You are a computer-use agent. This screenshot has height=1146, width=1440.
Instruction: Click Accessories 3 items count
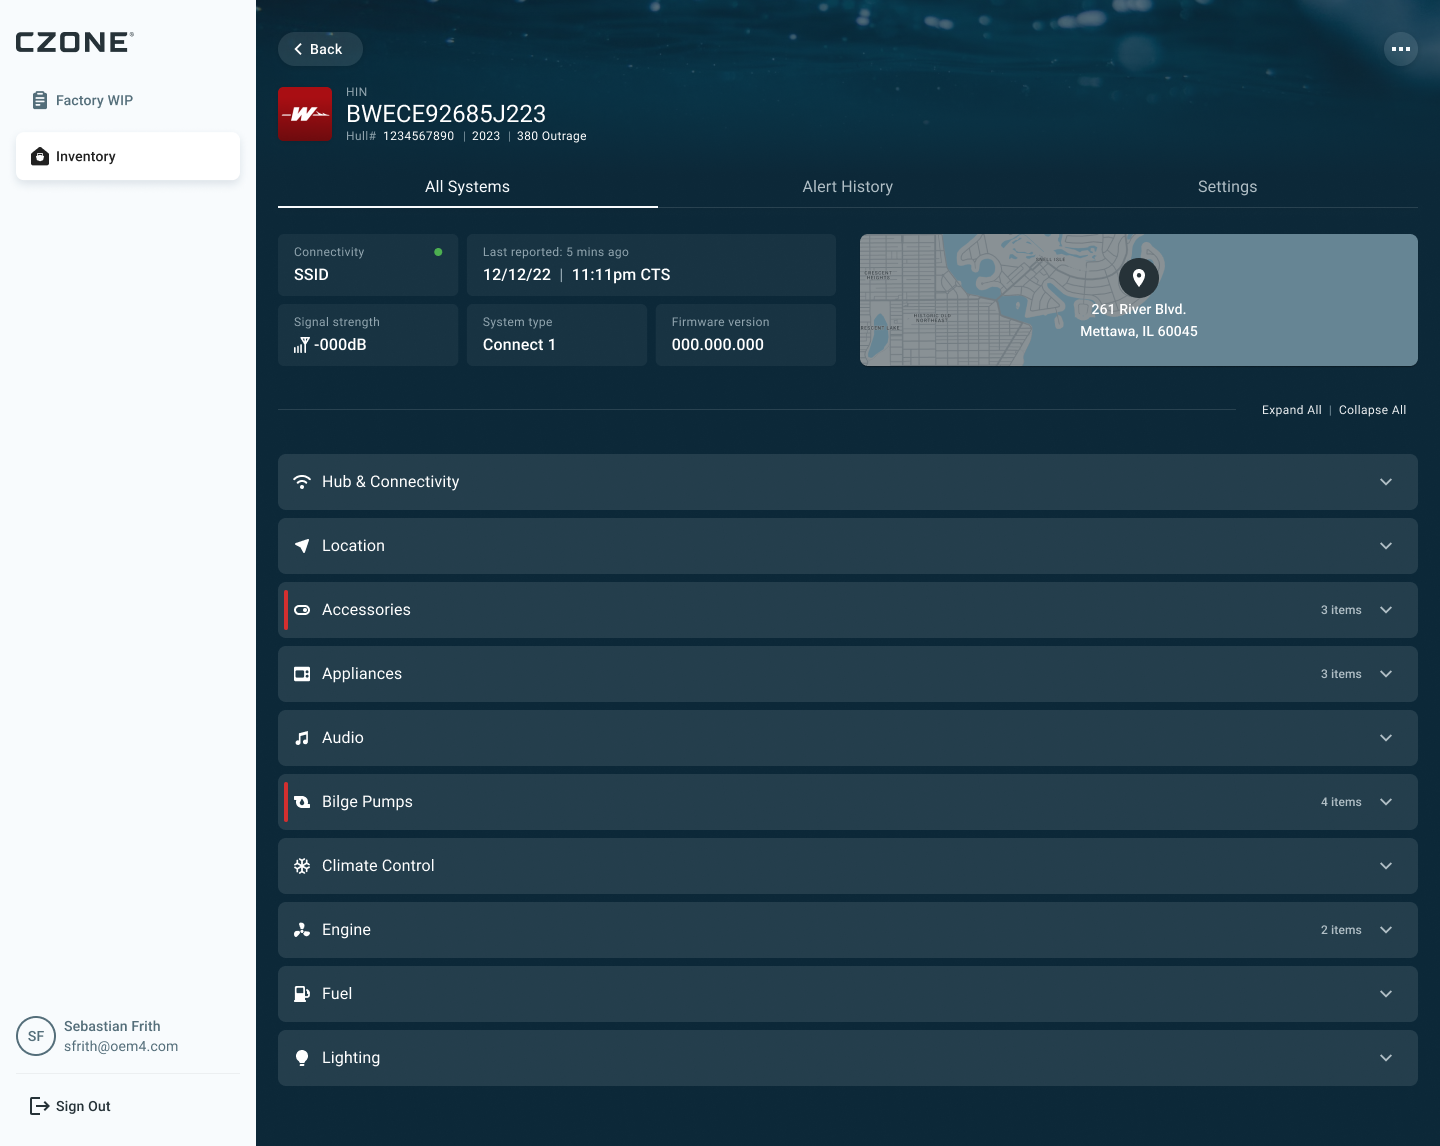[x=1341, y=610]
